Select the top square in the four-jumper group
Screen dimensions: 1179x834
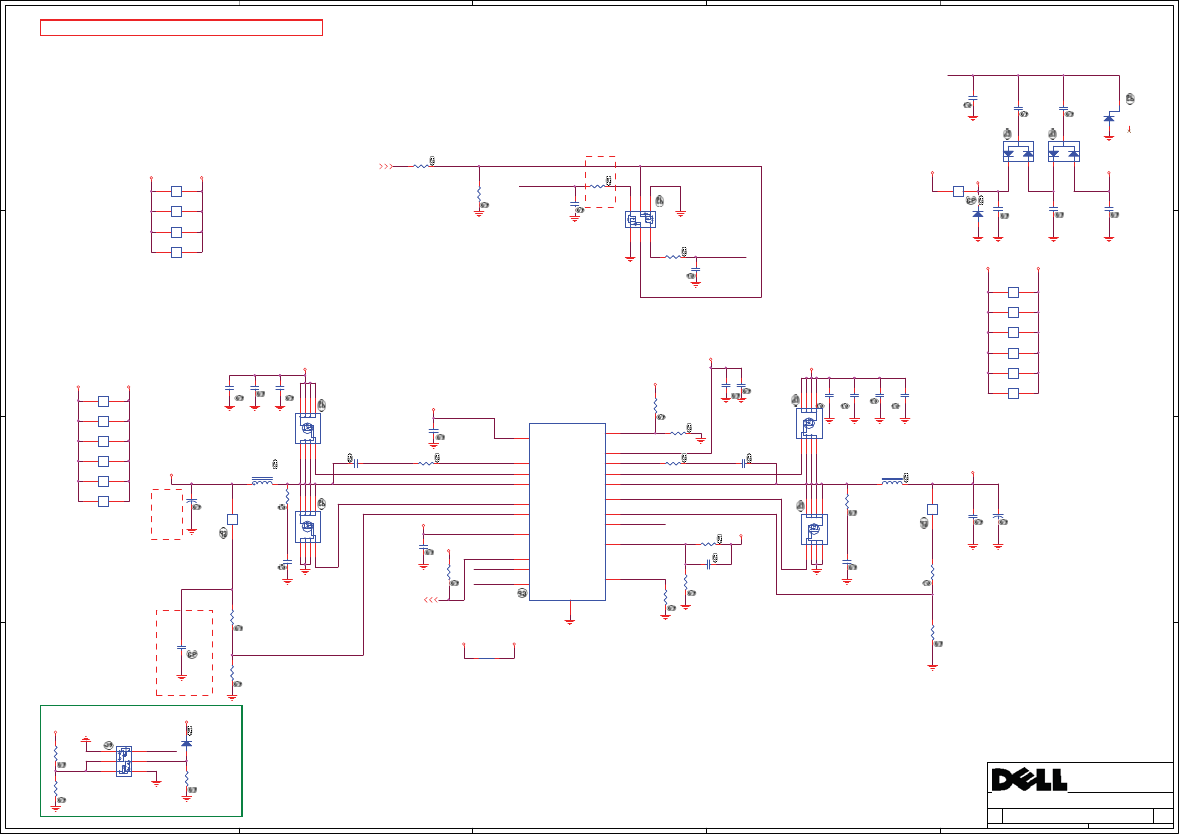point(177,192)
